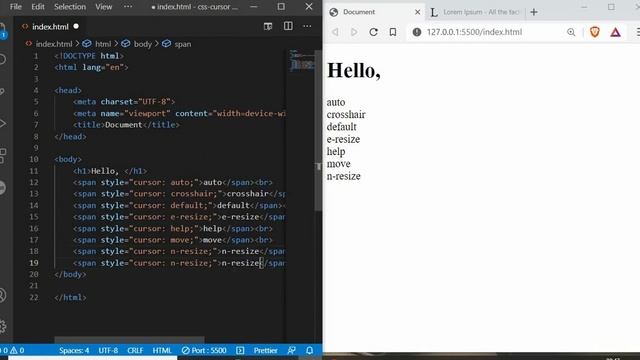Open the Edit menu in VS Code
Image resolution: width=640 pixels, height=360 pixels.
pos(38,7)
